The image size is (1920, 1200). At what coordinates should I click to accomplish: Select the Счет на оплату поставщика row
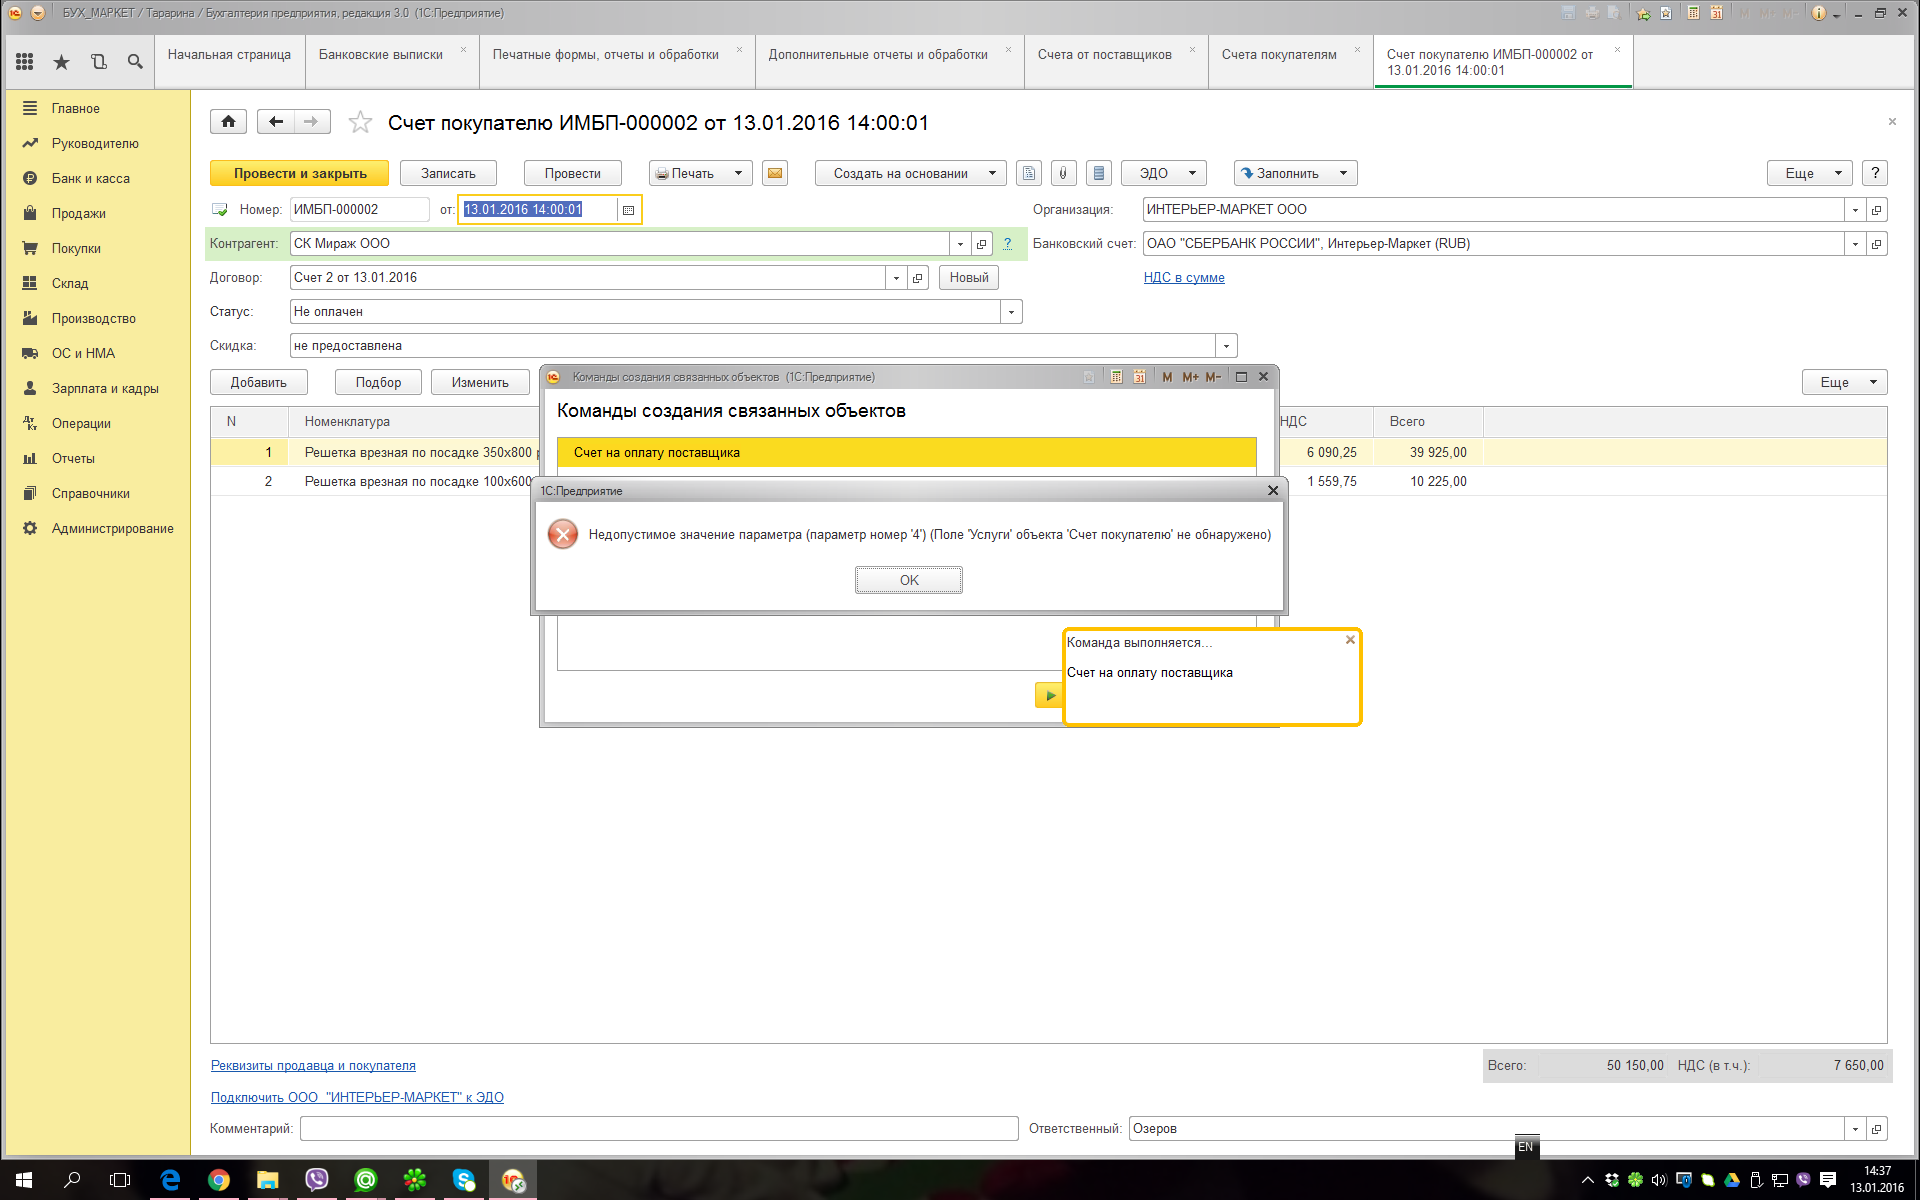click(905, 453)
